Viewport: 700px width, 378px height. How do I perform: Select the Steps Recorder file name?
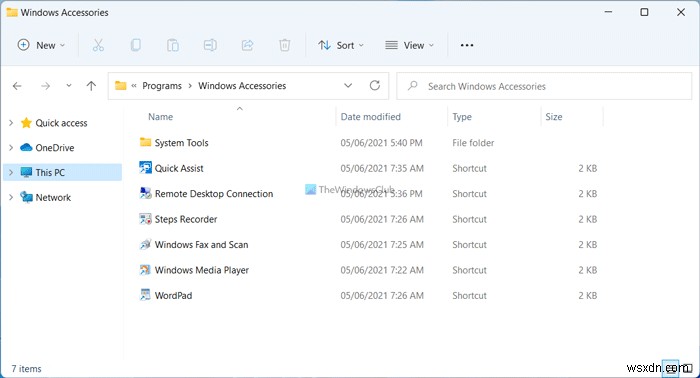186,219
